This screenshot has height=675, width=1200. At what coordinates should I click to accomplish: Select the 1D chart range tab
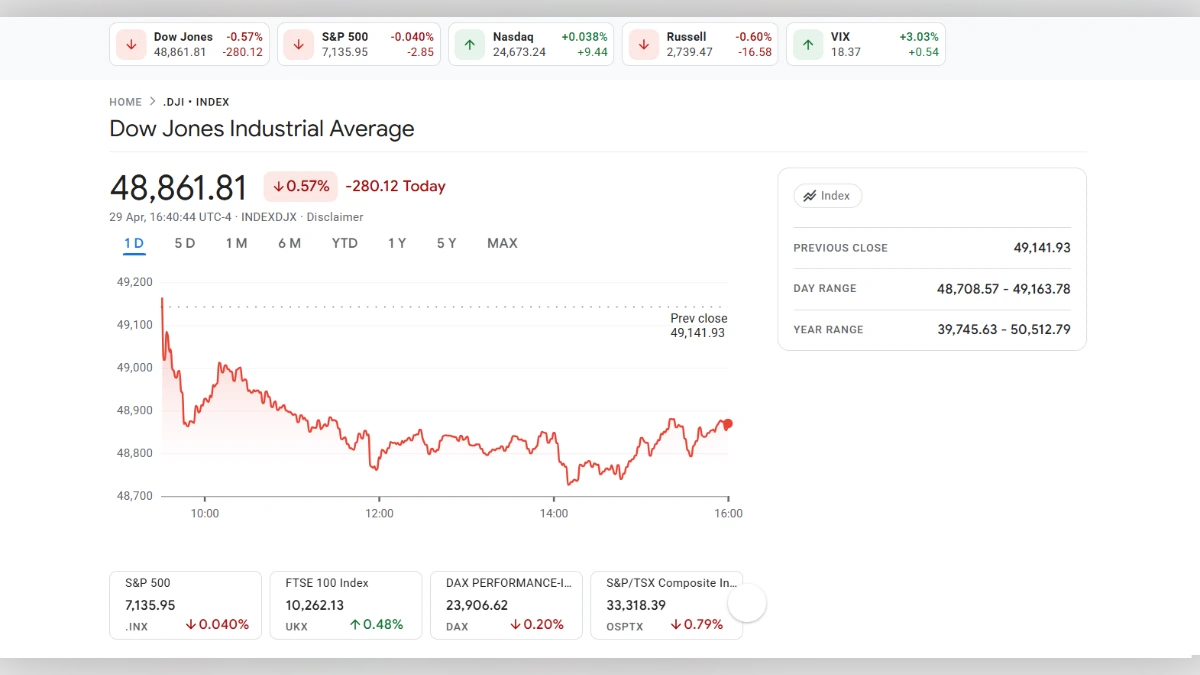tap(134, 243)
